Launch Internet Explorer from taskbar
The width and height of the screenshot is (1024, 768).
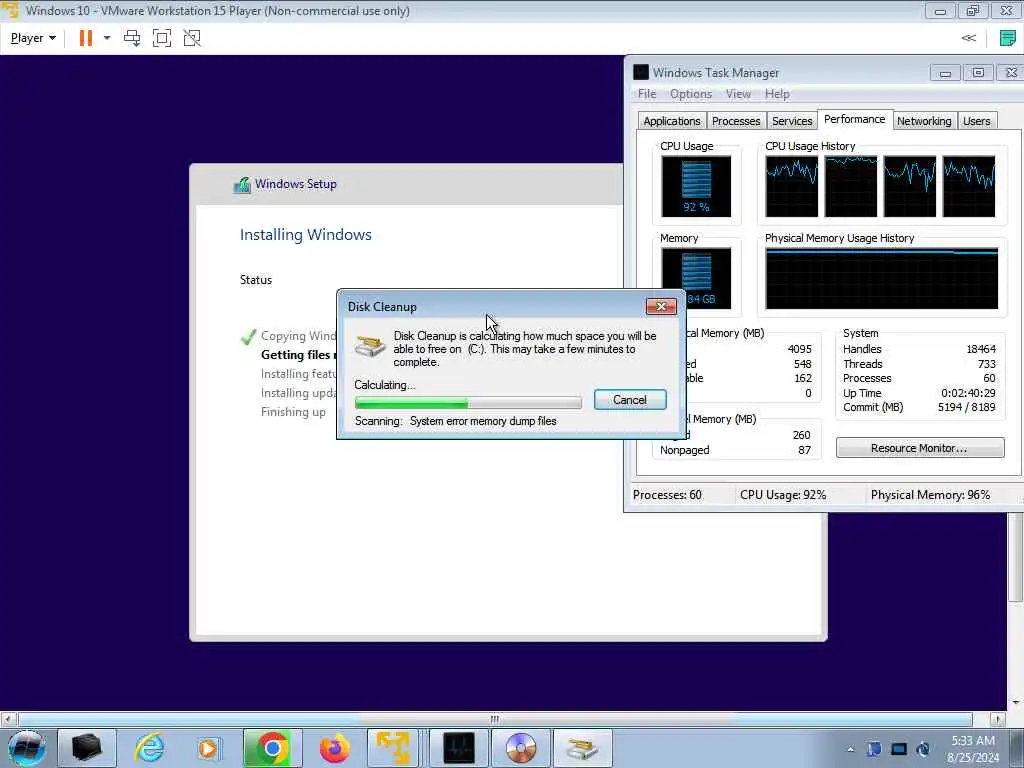[x=150, y=748]
